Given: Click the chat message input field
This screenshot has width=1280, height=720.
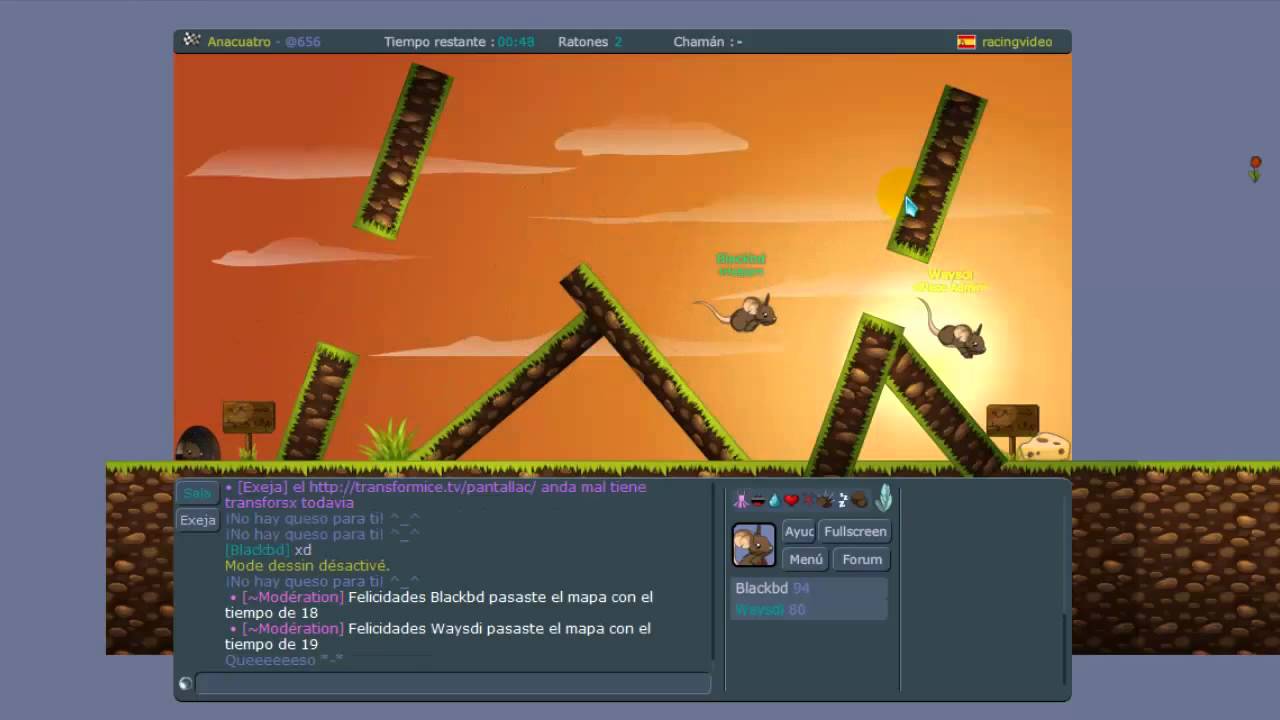Looking at the screenshot, I should (453, 684).
